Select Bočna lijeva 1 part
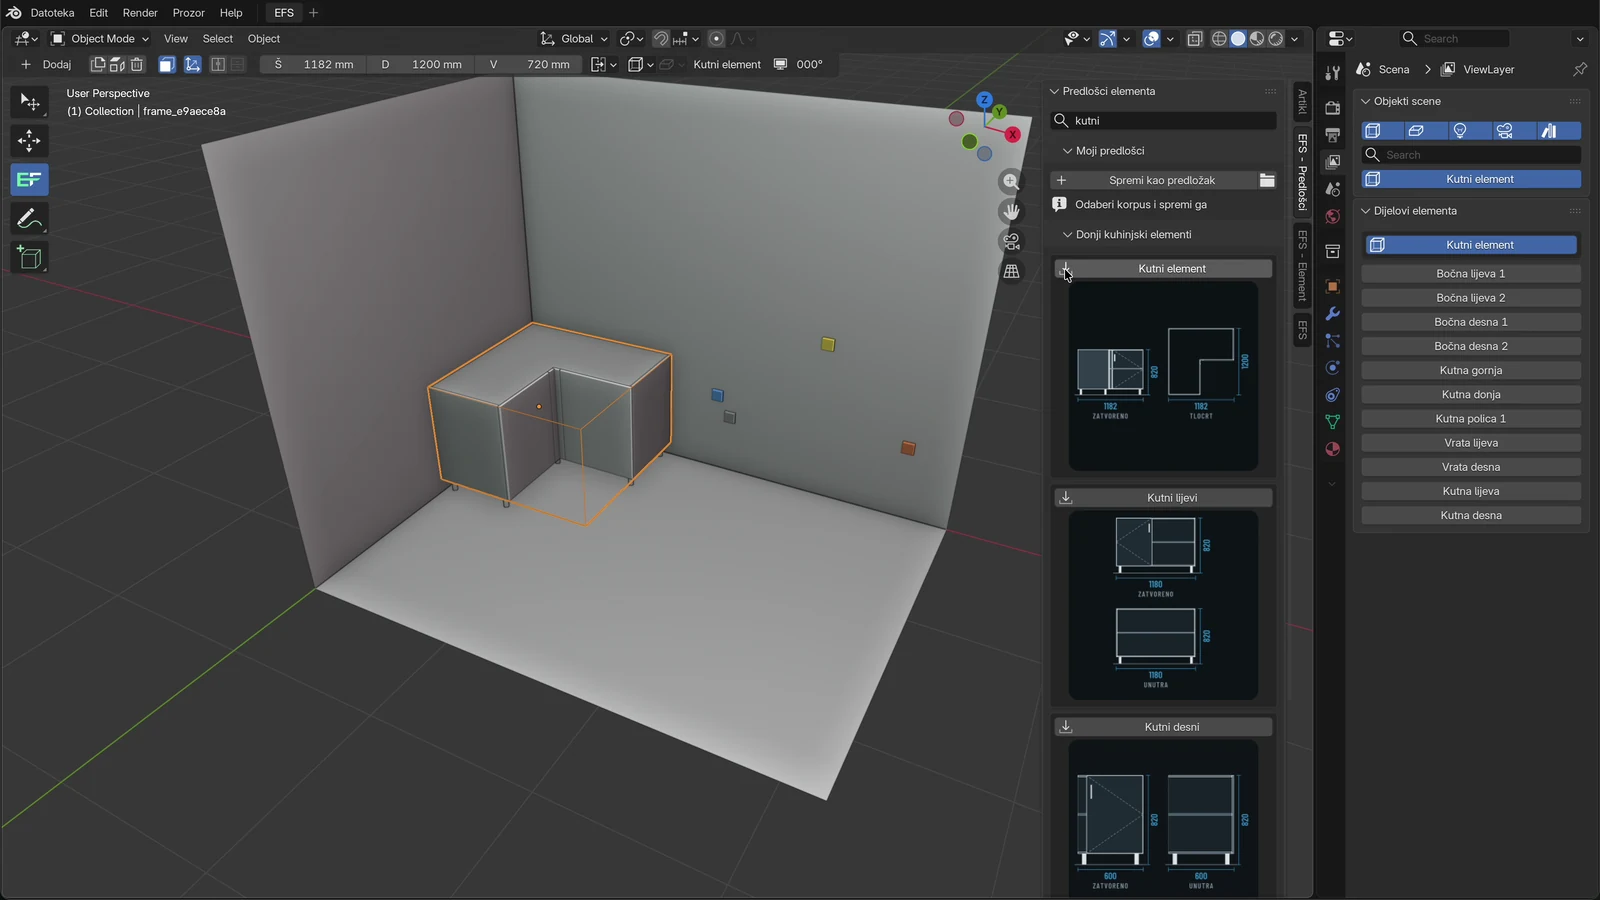 [x=1471, y=274]
